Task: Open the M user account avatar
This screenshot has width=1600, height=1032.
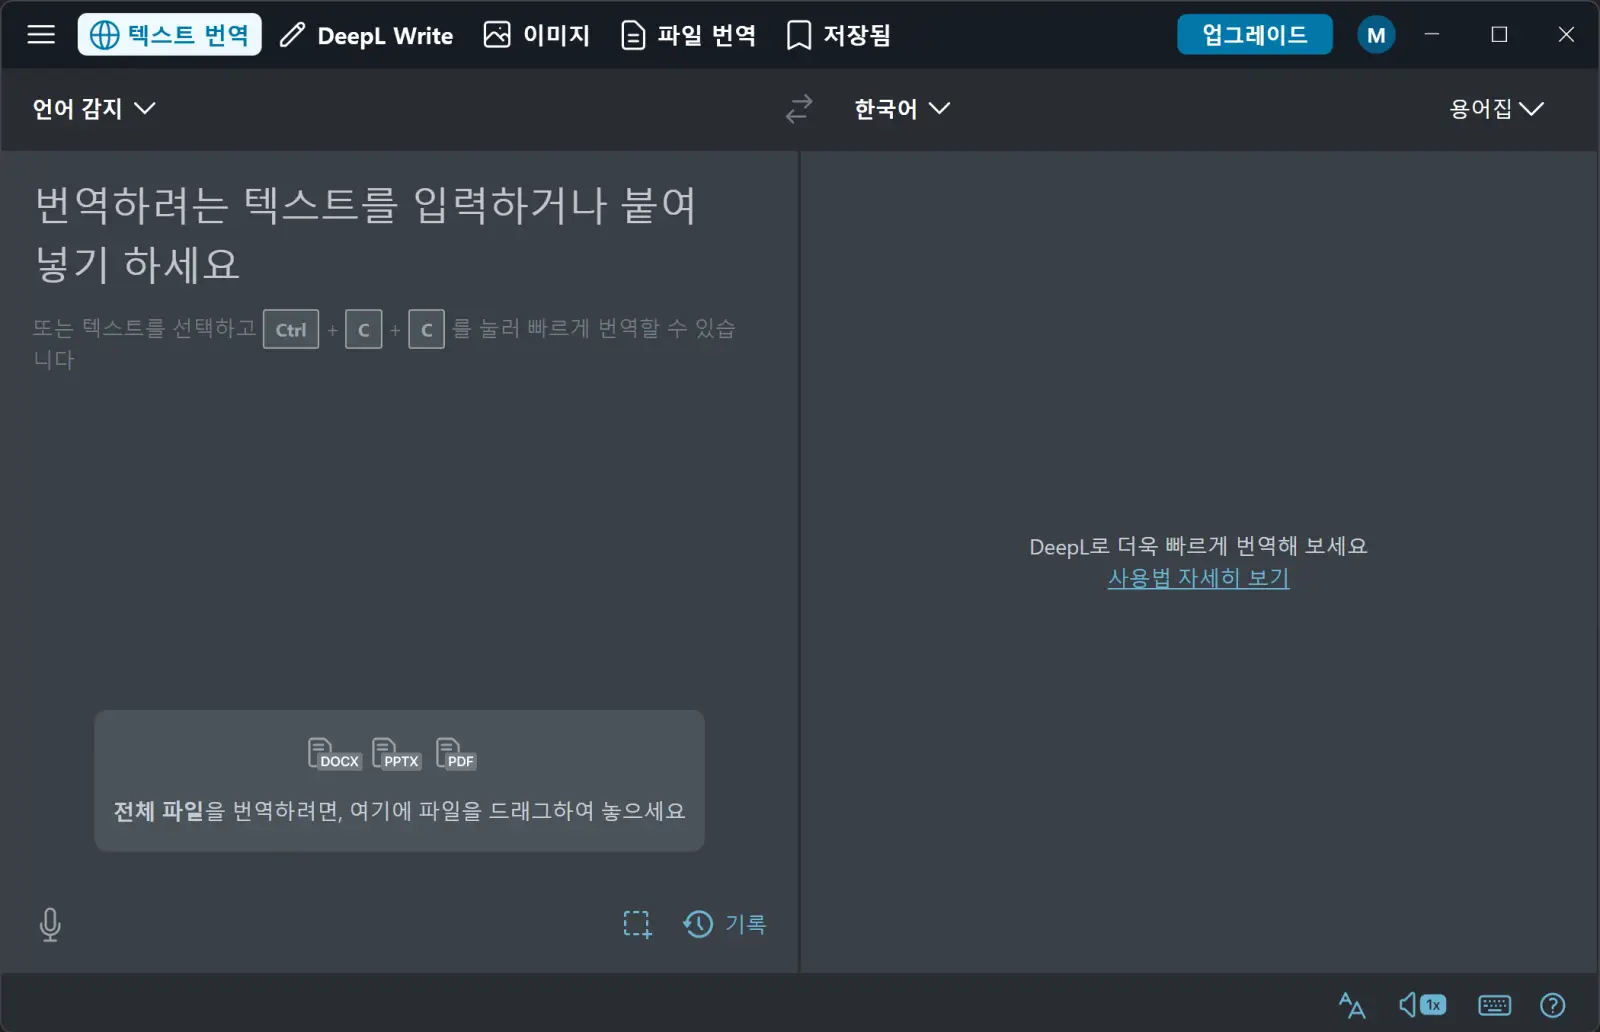Action: click(1376, 35)
